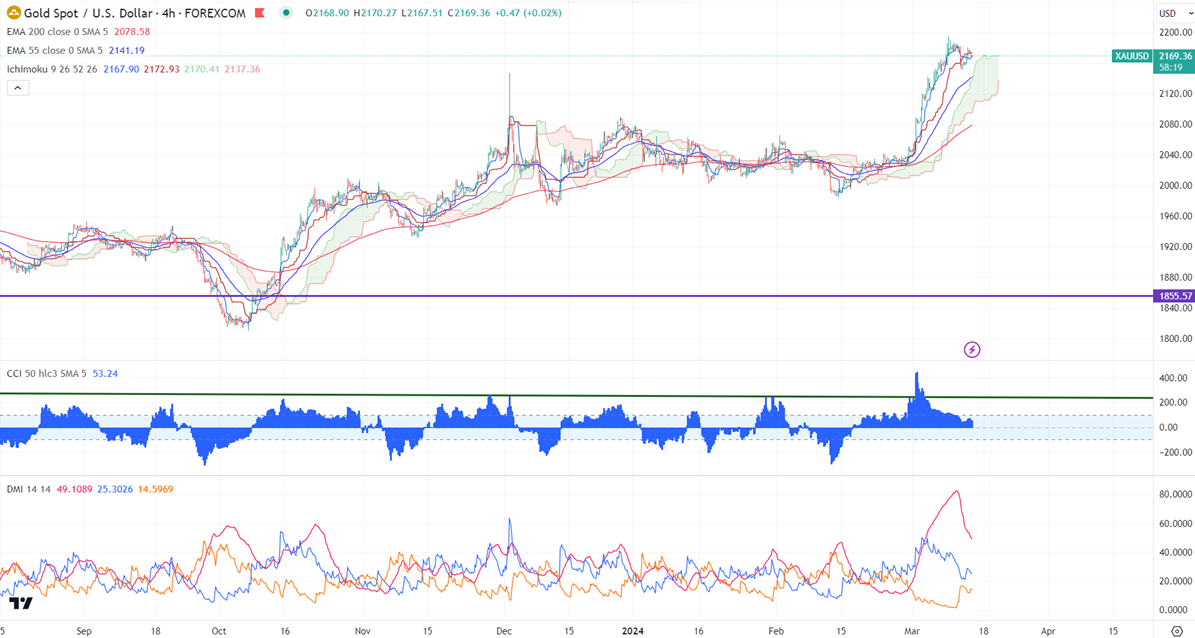Select the CCI 50 hlc3 SMA 5 legend
The height and width of the screenshot is (638, 1195).
(x=46, y=374)
